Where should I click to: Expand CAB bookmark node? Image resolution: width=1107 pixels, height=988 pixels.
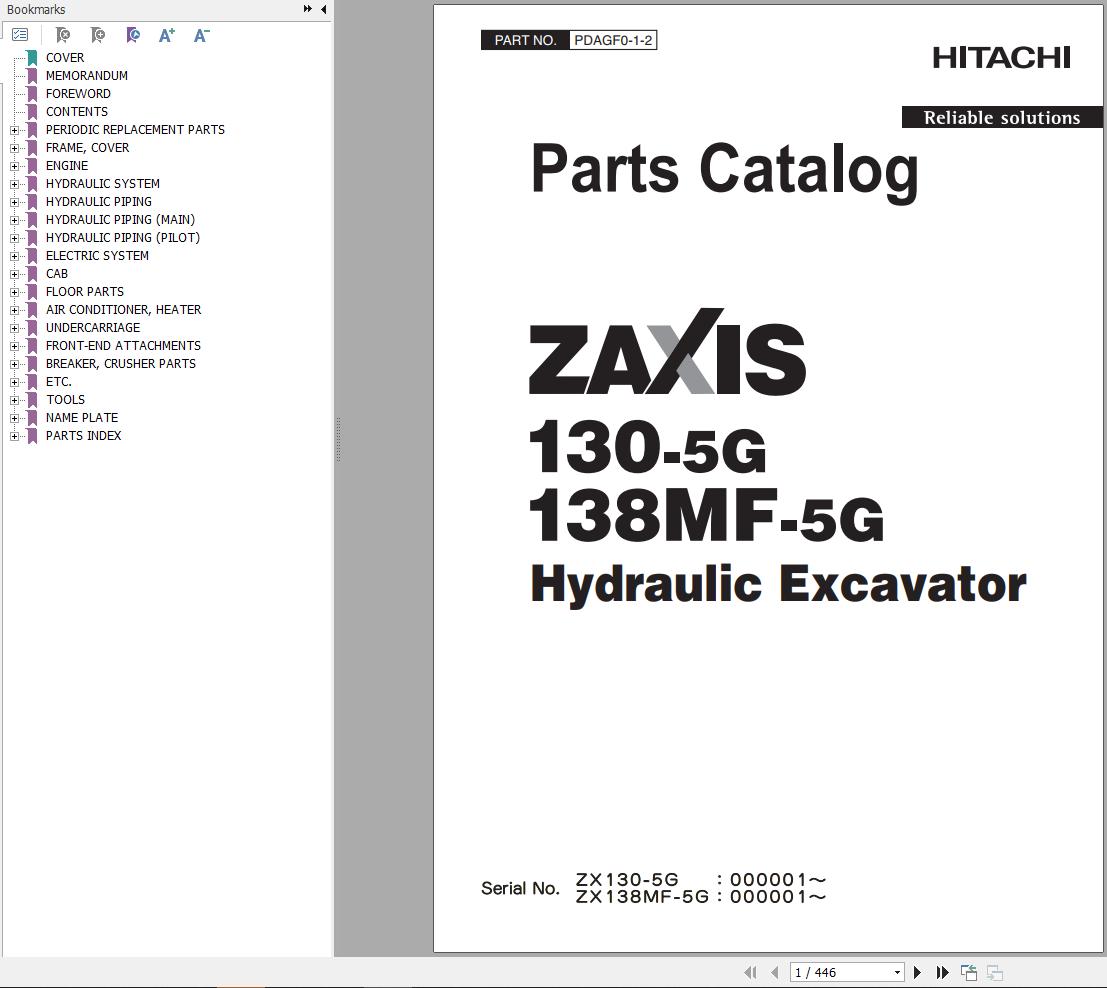(x=14, y=274)
